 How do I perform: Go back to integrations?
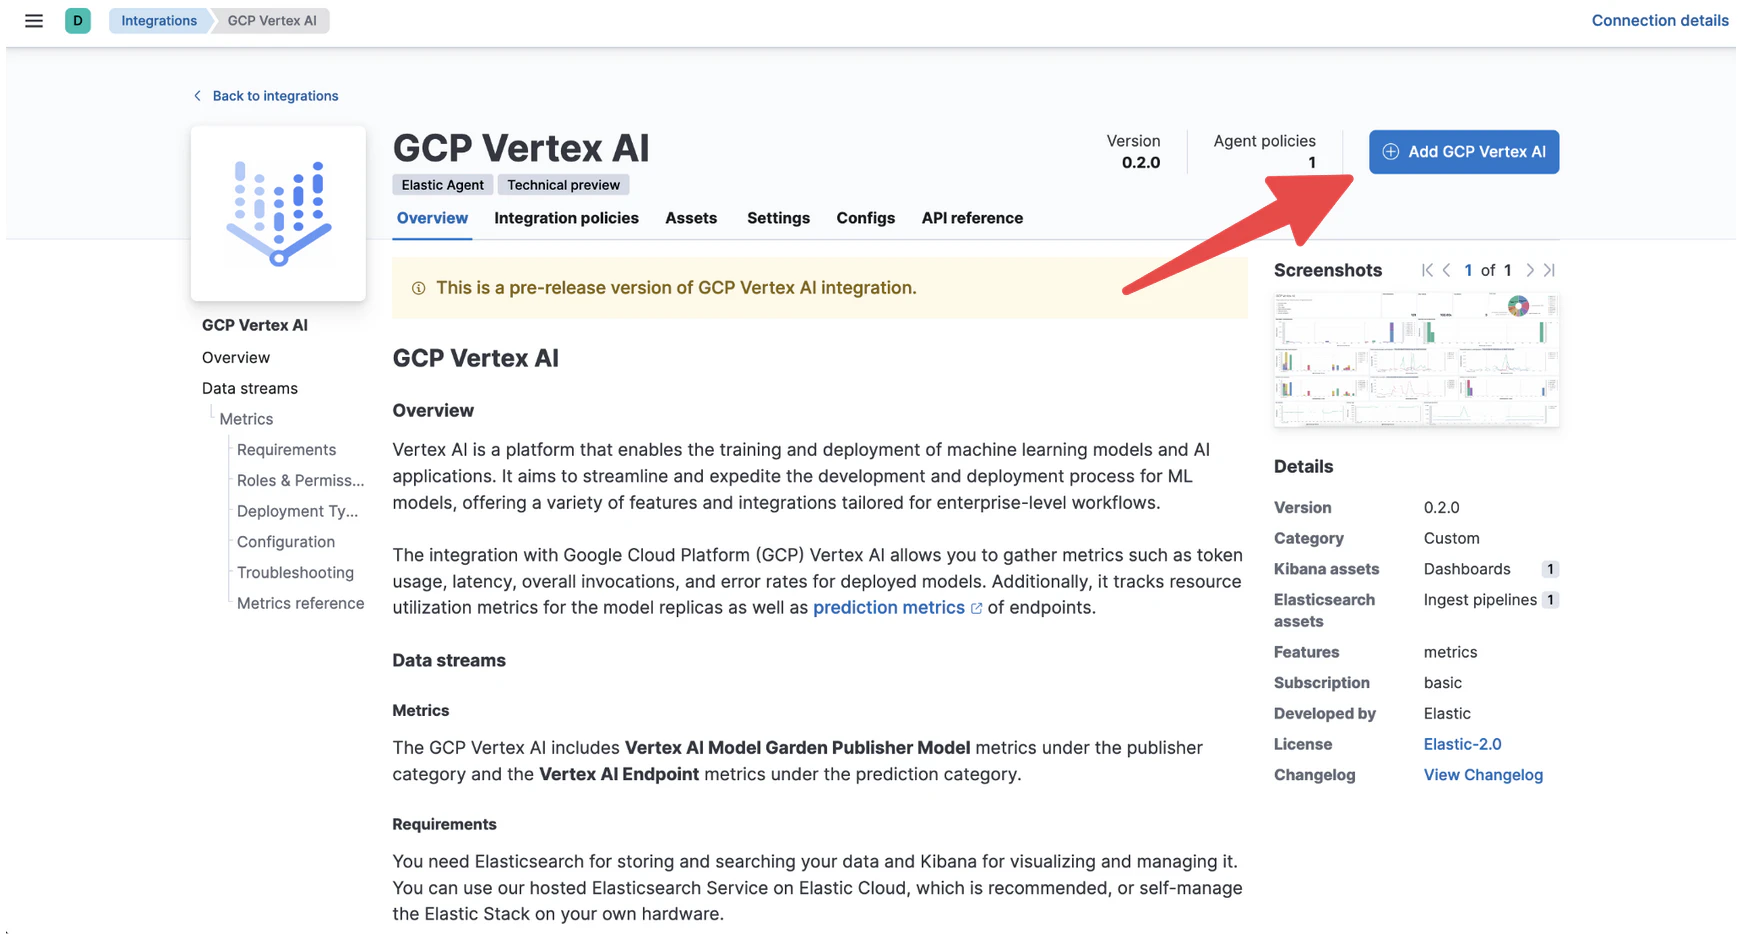pyautogui.click(x=265, y=96)
